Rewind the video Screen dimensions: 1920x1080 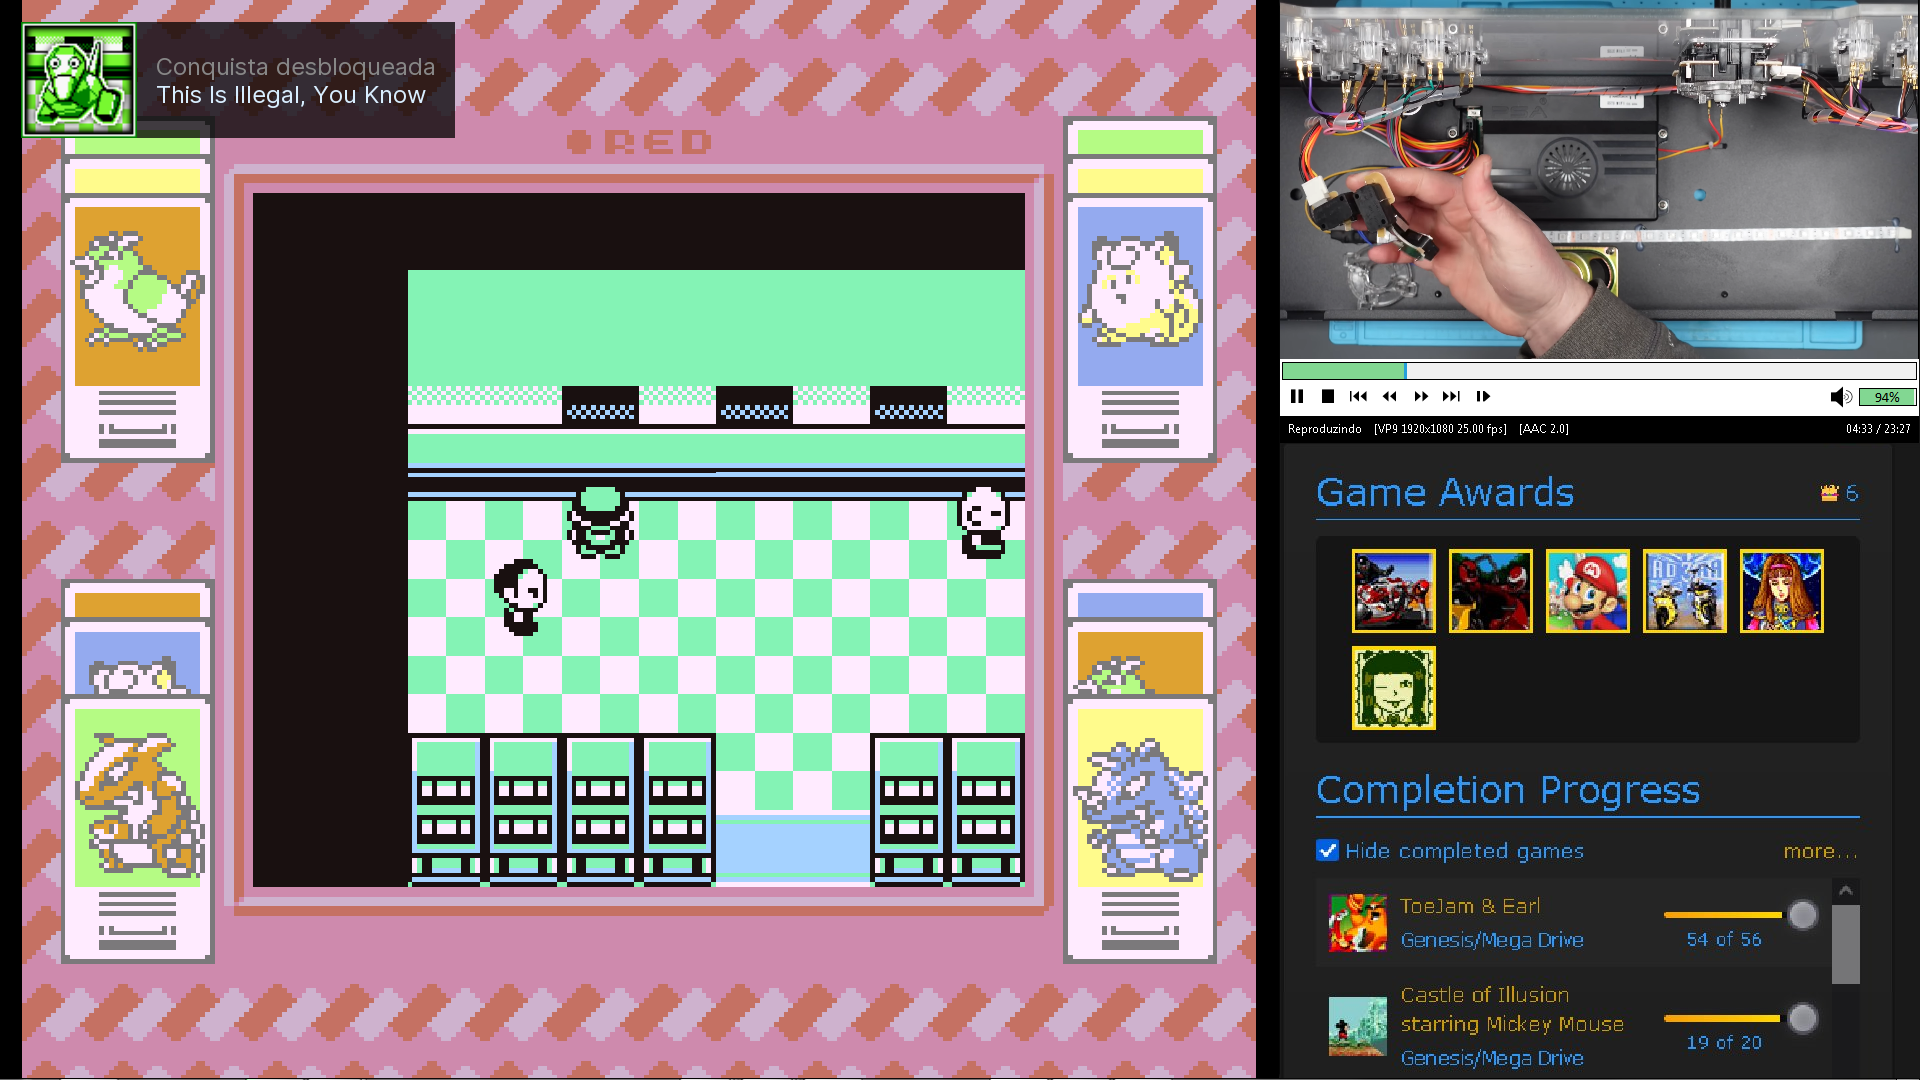pos(1390,397)
